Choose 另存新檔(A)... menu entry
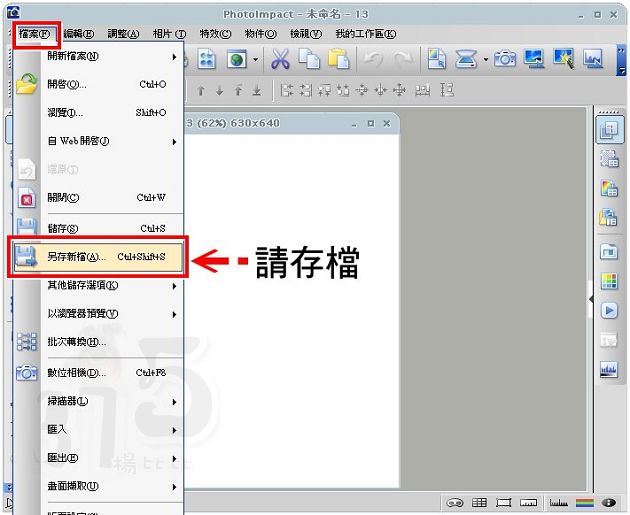The width and height of the screenshot is (630, 515). click(98, 257)
